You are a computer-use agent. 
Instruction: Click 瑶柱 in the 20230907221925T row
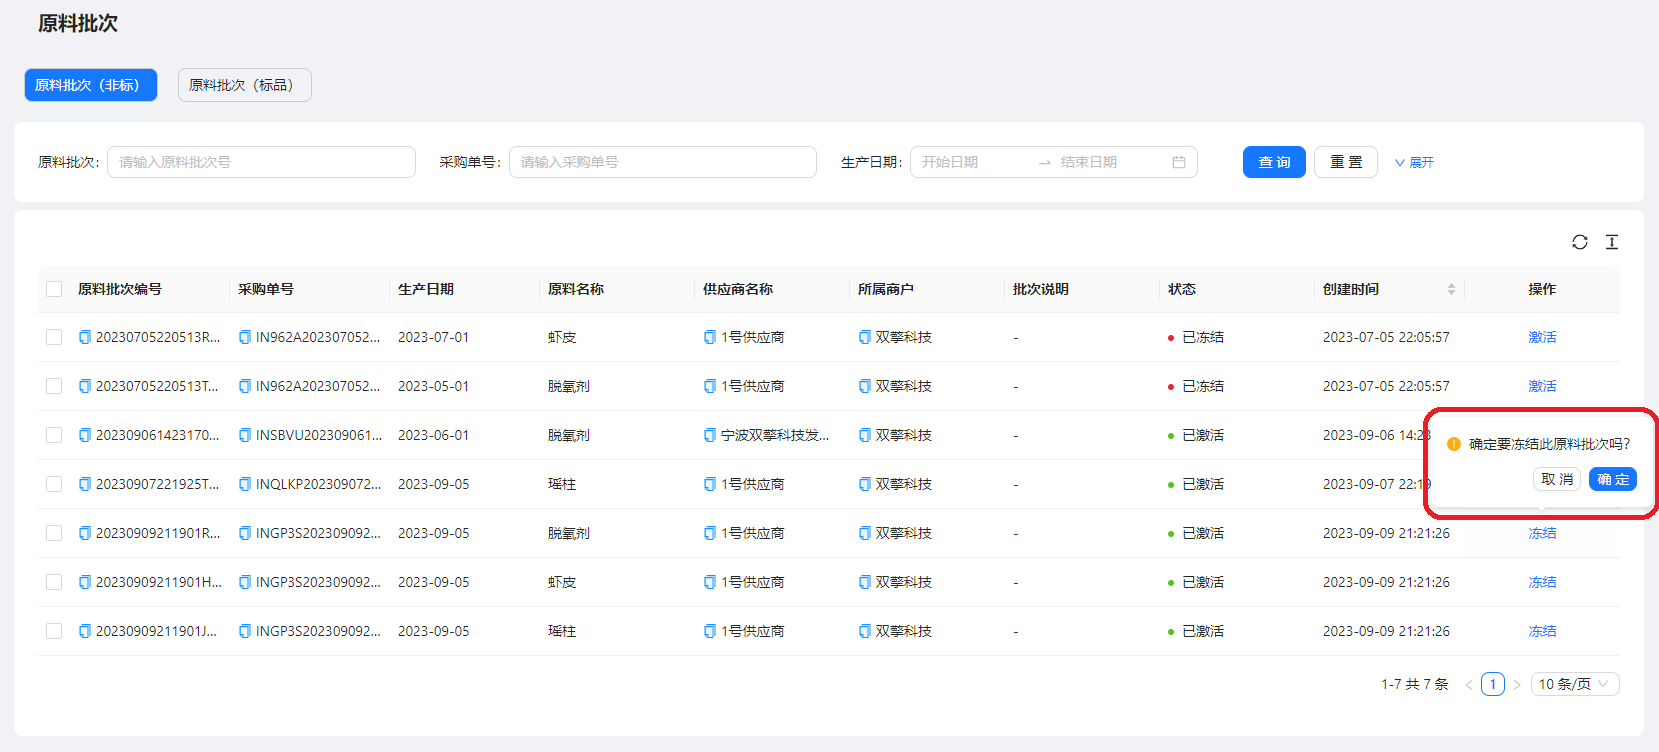coord(562,484)
